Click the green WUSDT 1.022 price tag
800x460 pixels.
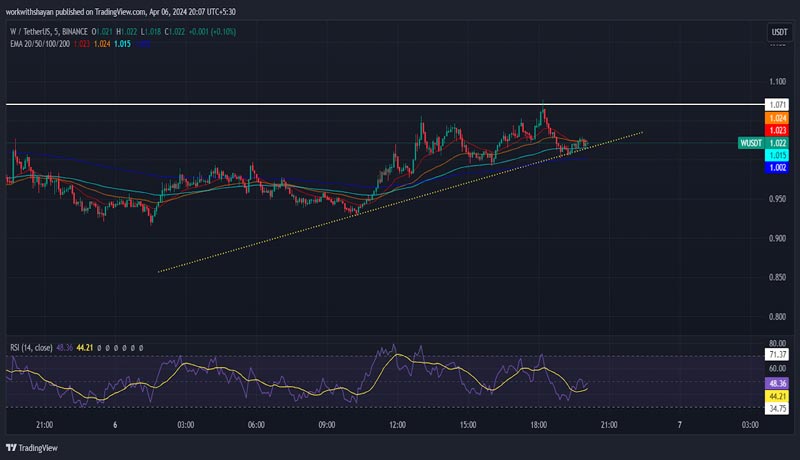tap(763, 143)
